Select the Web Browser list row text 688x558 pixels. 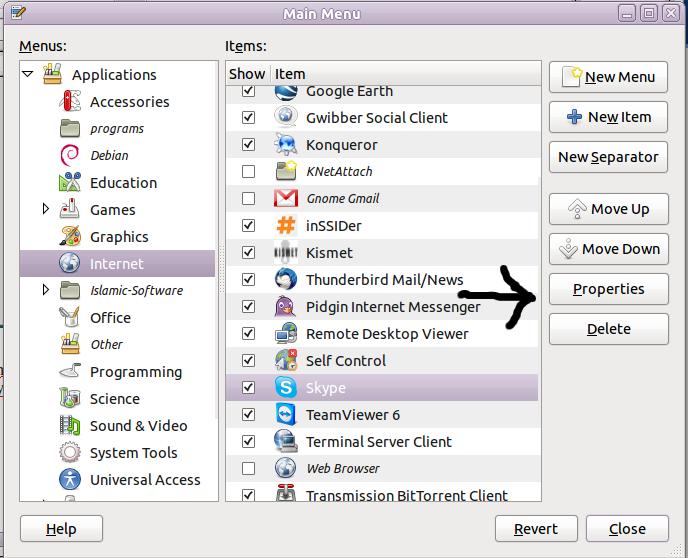click(343, 469)
